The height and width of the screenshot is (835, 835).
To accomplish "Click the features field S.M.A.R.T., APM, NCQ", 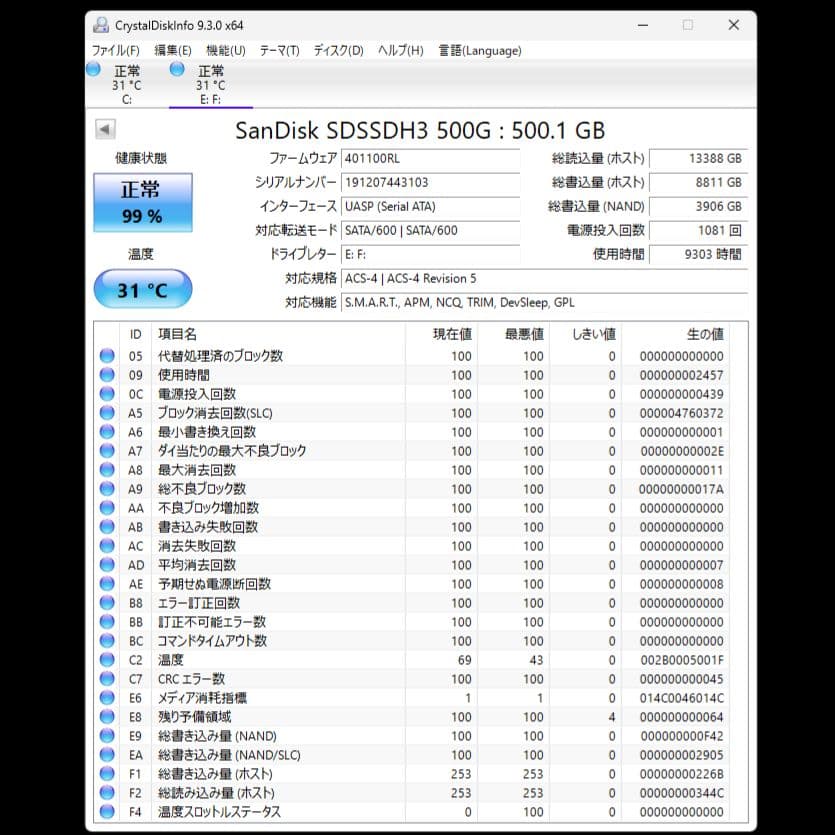I will [x=544, y=302].
